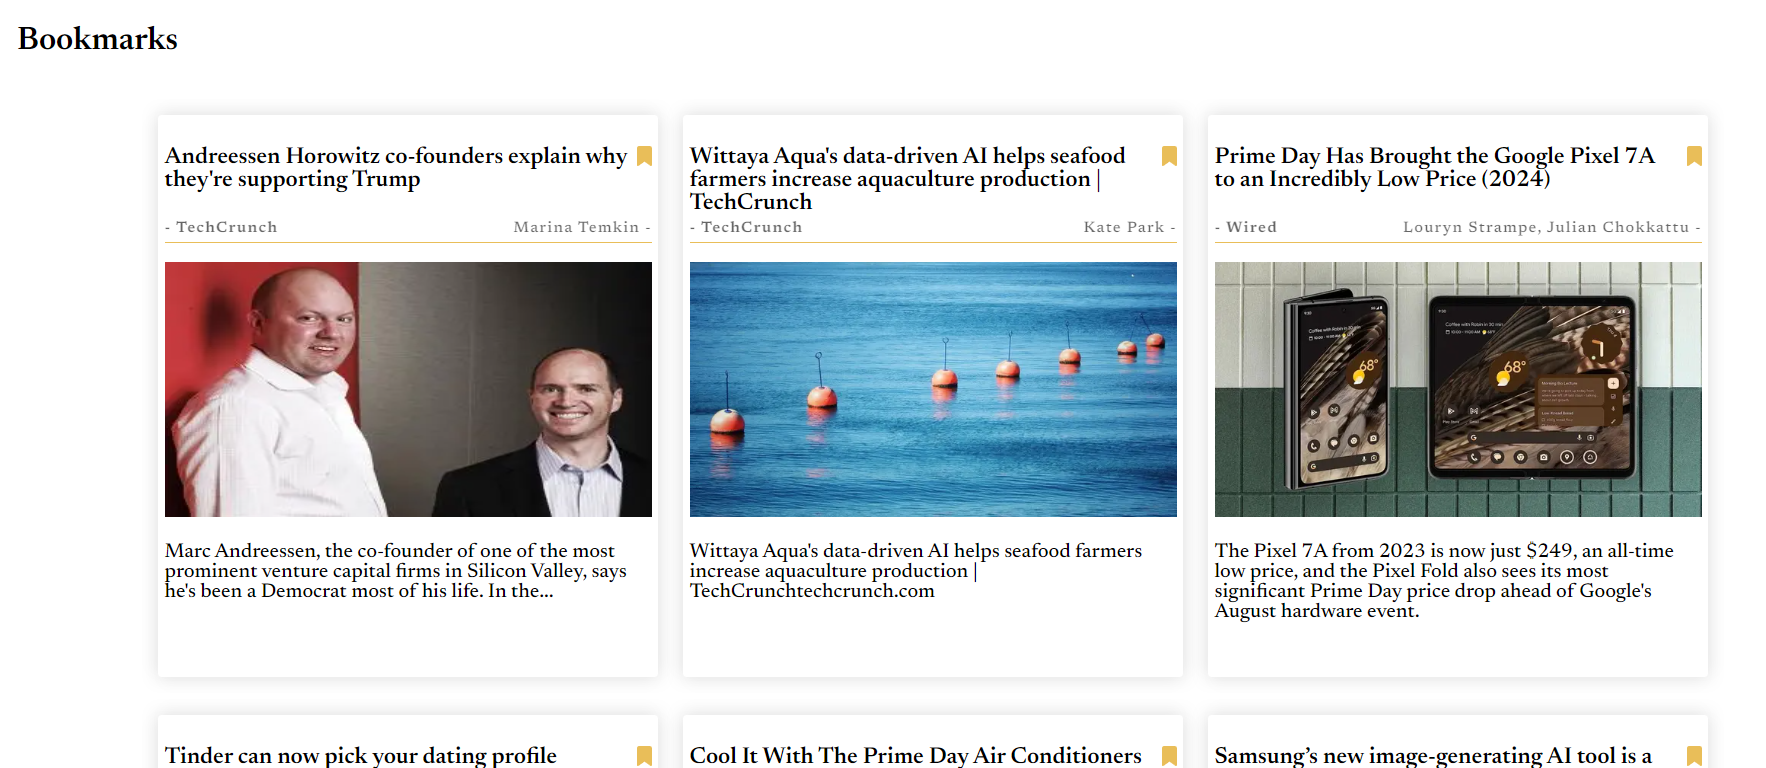Click the Bookmarks page heading
The image size is (1766, 768).
[x=98, y=39]
